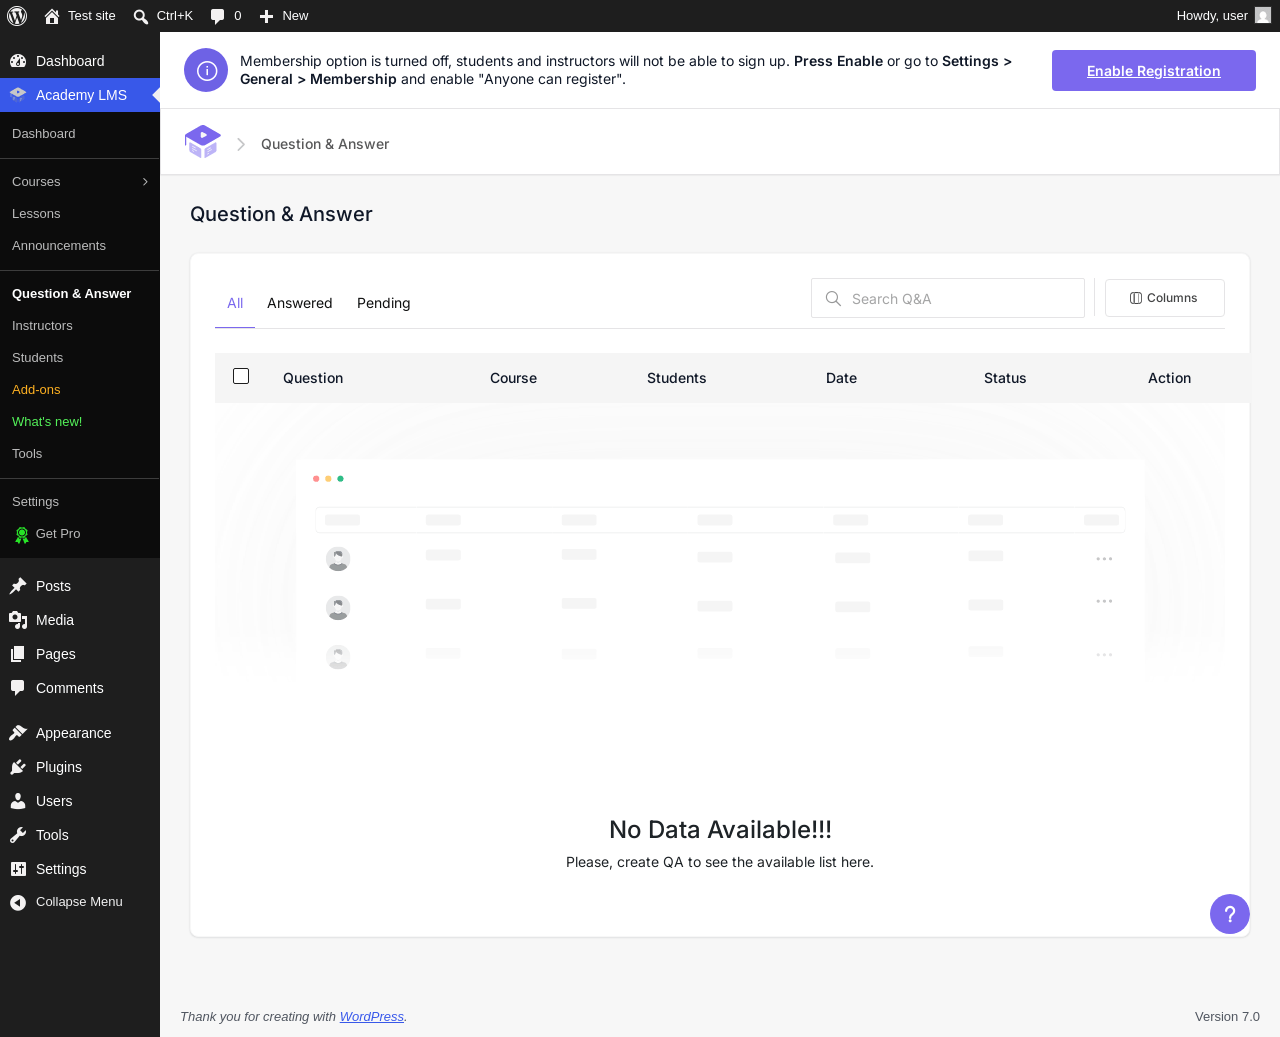Click the Plugins plug icon
The width and height of the screenshot is (1280, 1037).
point(18,767)
